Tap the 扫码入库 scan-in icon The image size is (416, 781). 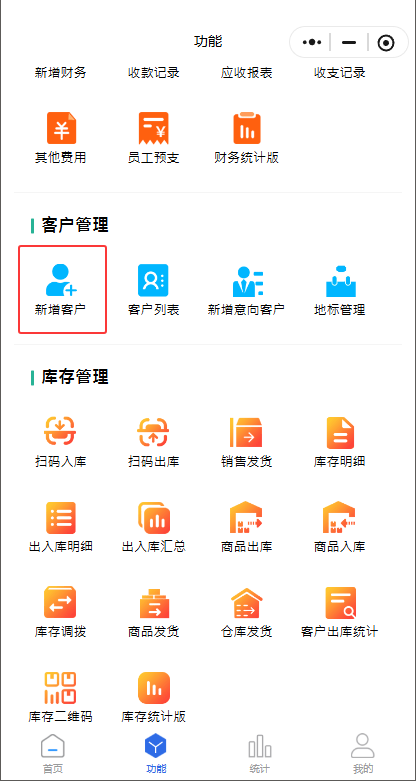pyautogui.click(x=60, y=432)
